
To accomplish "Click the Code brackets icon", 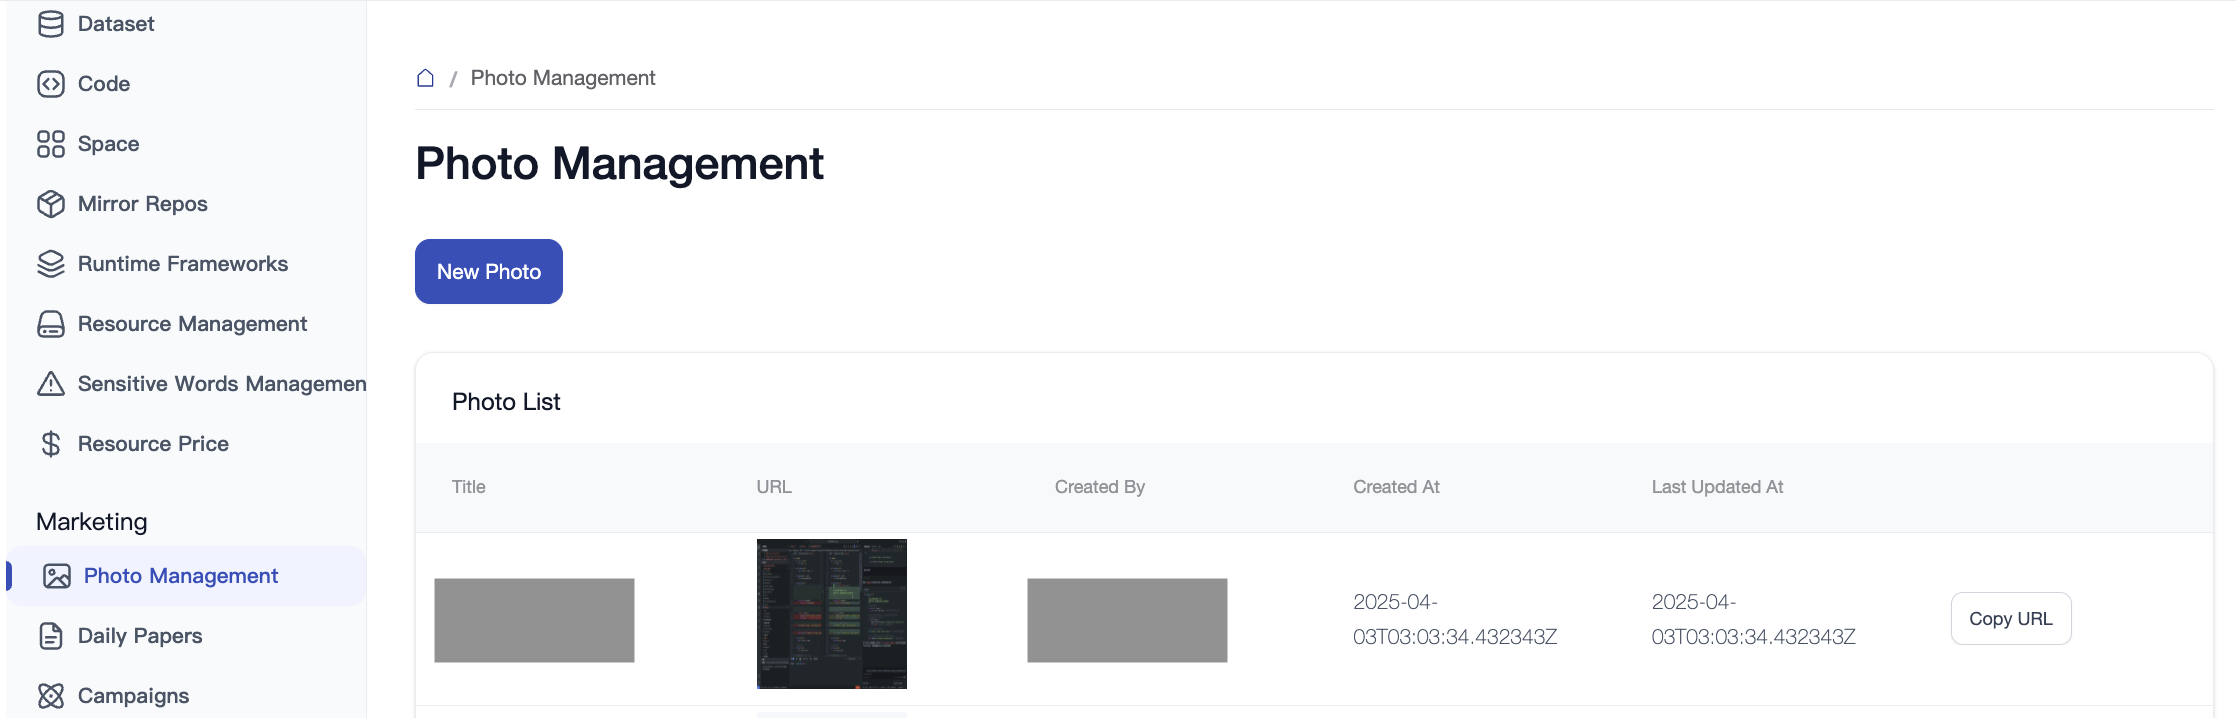I will coord(51,84).
